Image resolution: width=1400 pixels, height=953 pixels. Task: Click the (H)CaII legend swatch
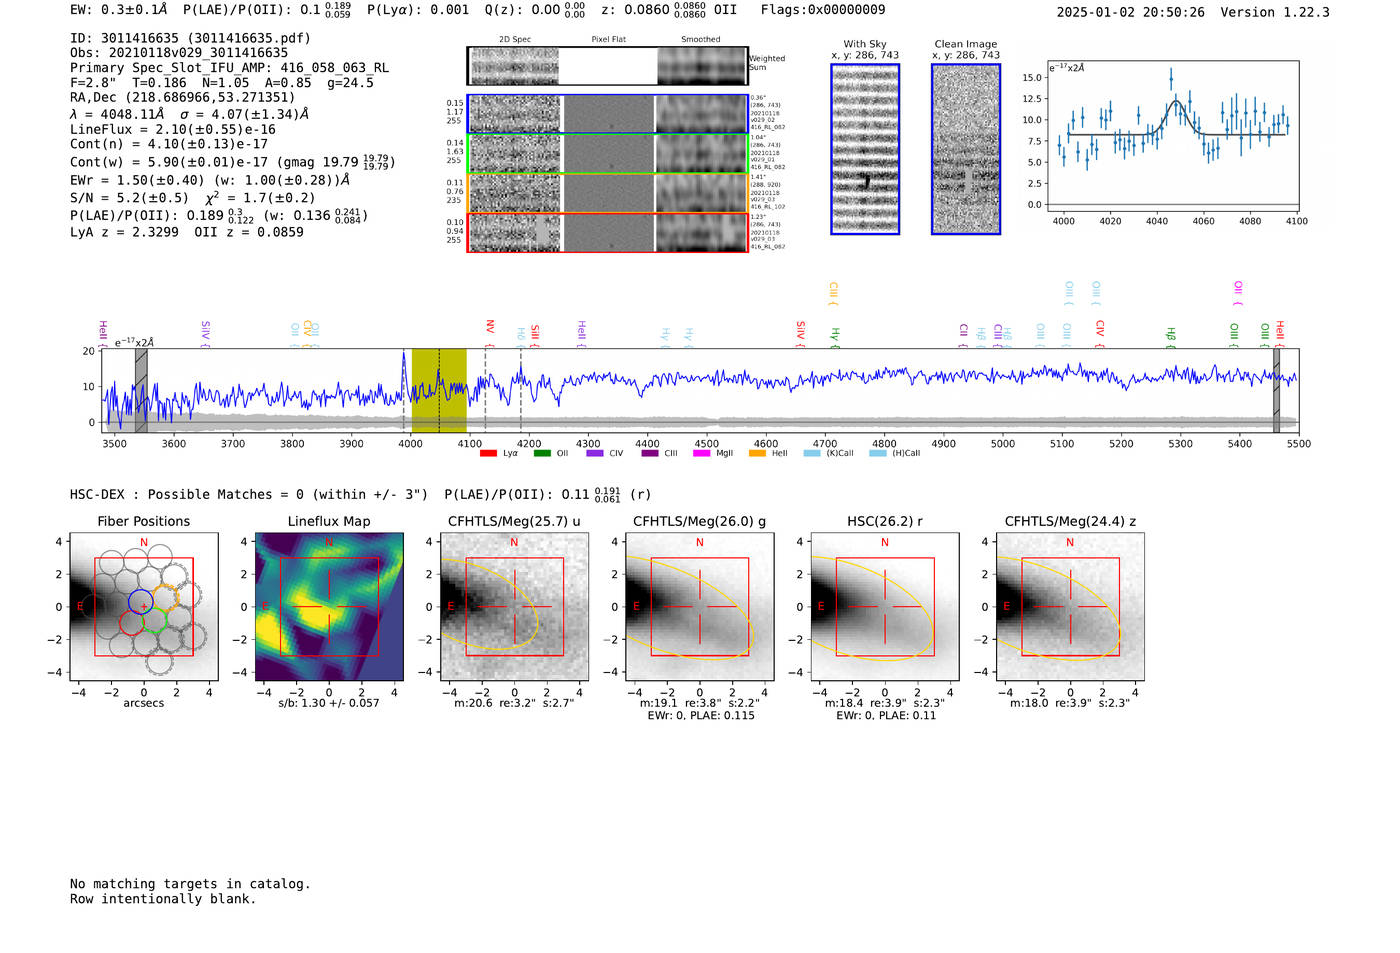pos(878,453)
